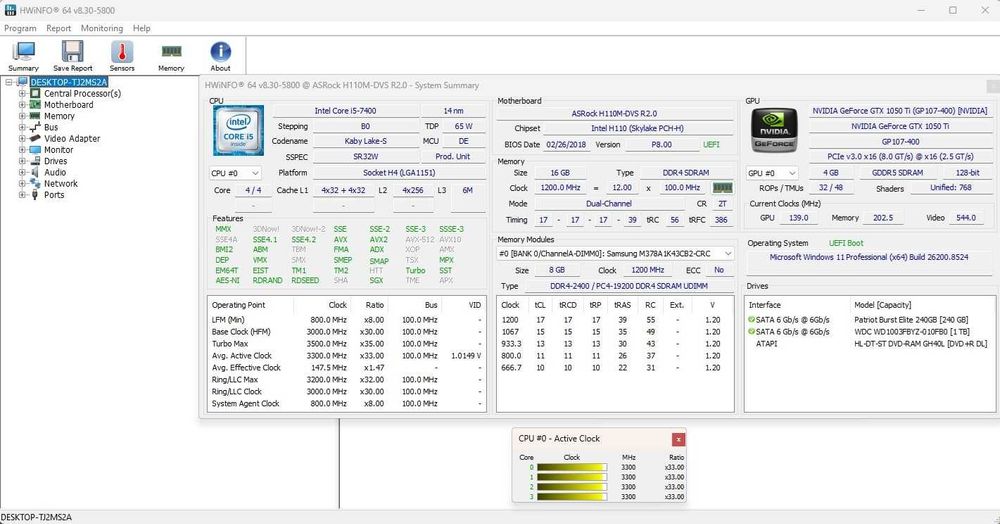The image size is (1000, 524).
Task: Open the Sensors thermometer icon
Action: (122, 52)
